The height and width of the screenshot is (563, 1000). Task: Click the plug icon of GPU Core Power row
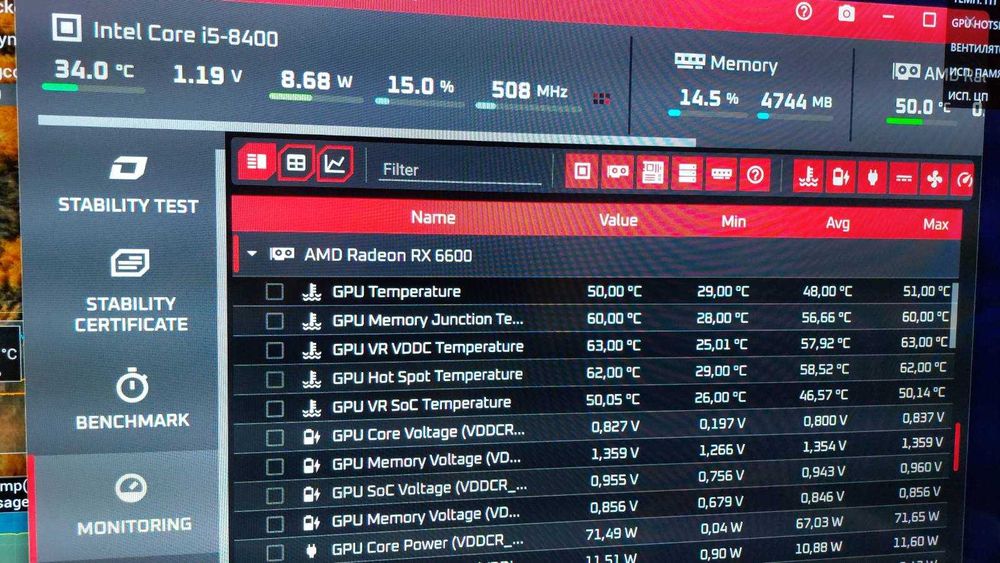tap(311, 550)
